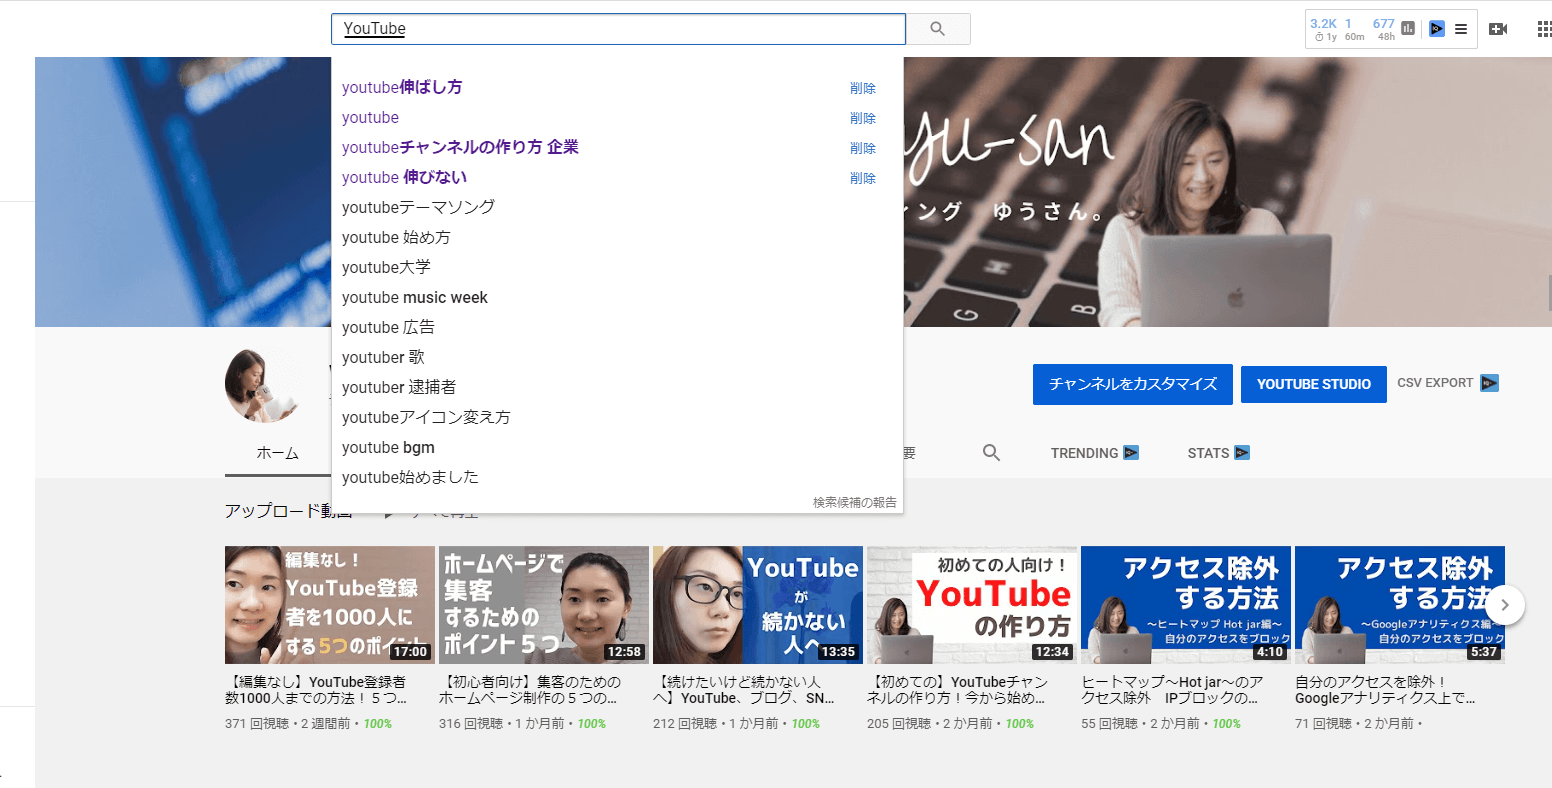Screen dimensions: 1552x788
Task: Open the 5:37 'アクセス除外する方法' thumbnail
Action: pyautogui.click(x=1400, y=605)
